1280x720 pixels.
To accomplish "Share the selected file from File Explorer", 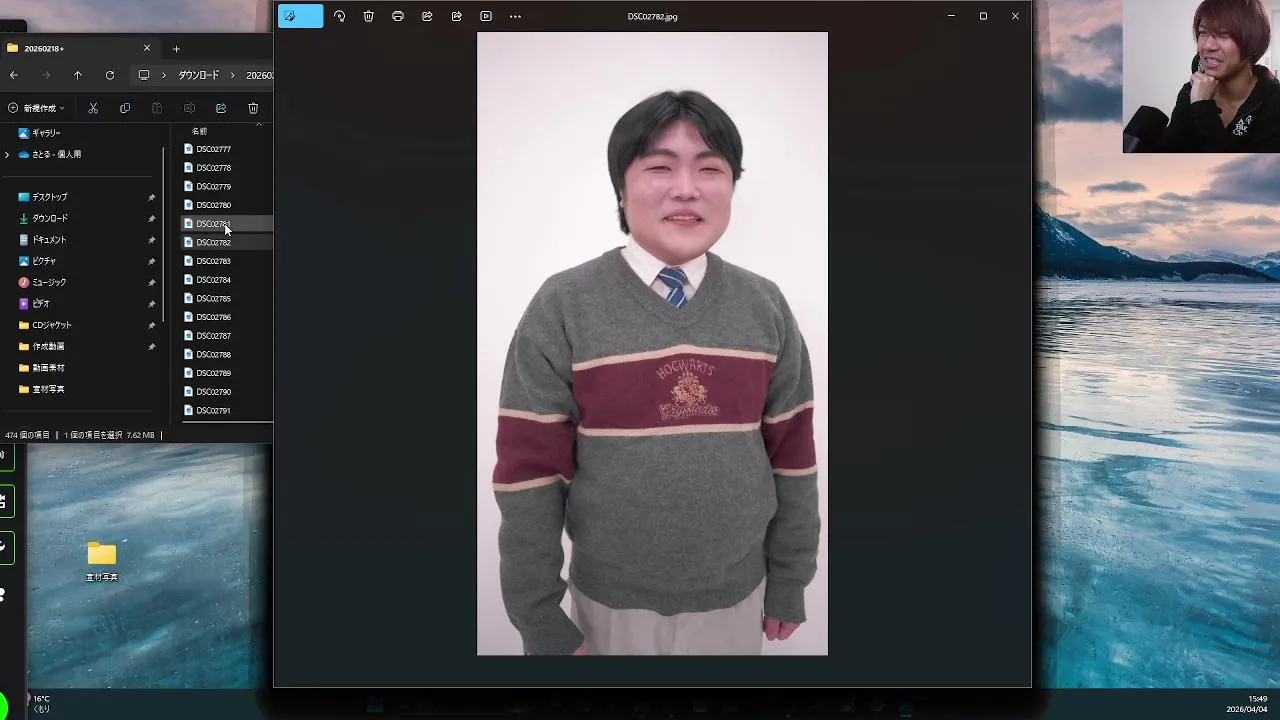I will (x=221, y=108).
